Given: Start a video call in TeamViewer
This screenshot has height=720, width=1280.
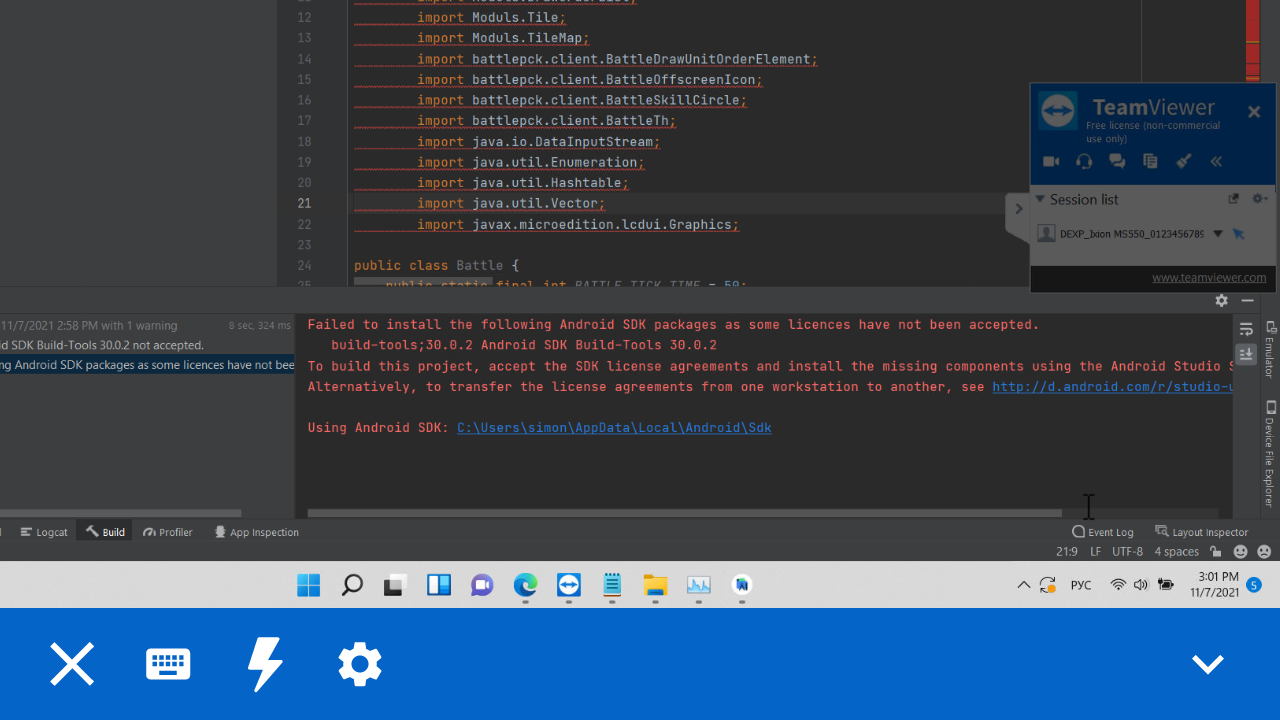Looking at the screenshot, I should (x=1051, y=161).
